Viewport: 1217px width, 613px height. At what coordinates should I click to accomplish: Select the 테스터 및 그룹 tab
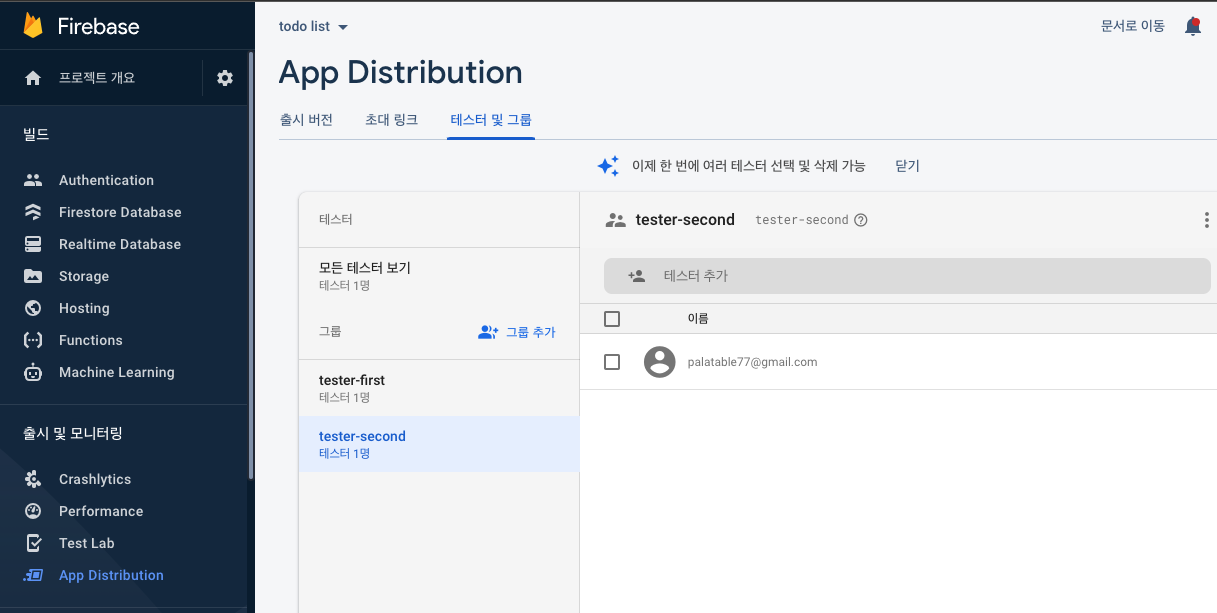coord(491,120)
